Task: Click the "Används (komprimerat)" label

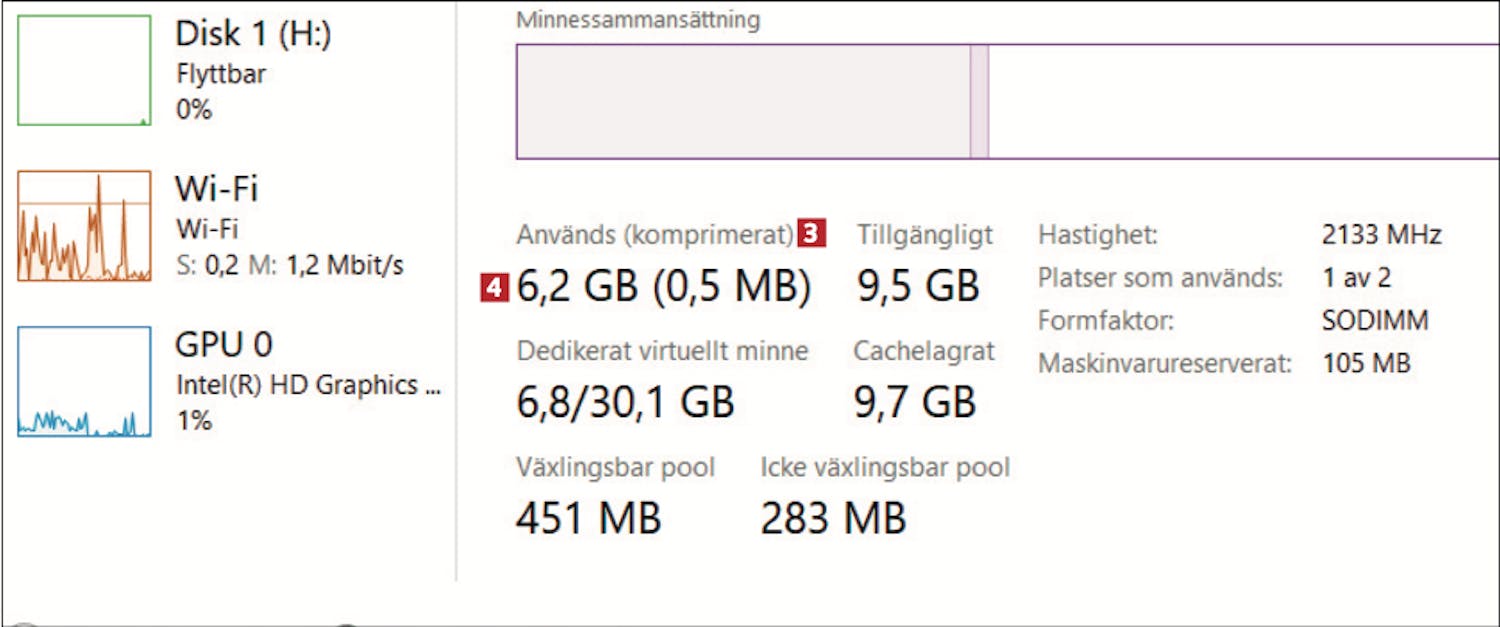Action: coord(655,235)
